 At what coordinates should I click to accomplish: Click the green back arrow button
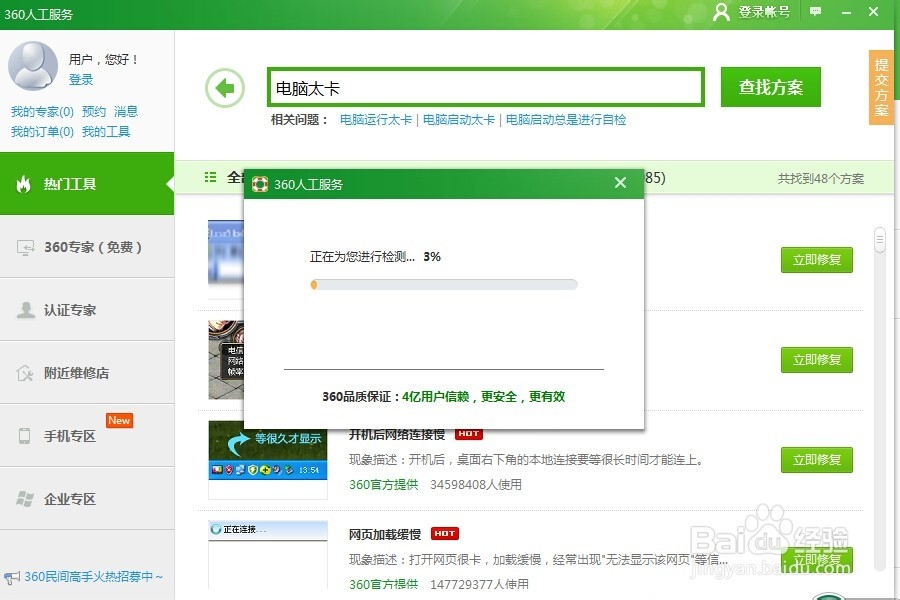225,88
